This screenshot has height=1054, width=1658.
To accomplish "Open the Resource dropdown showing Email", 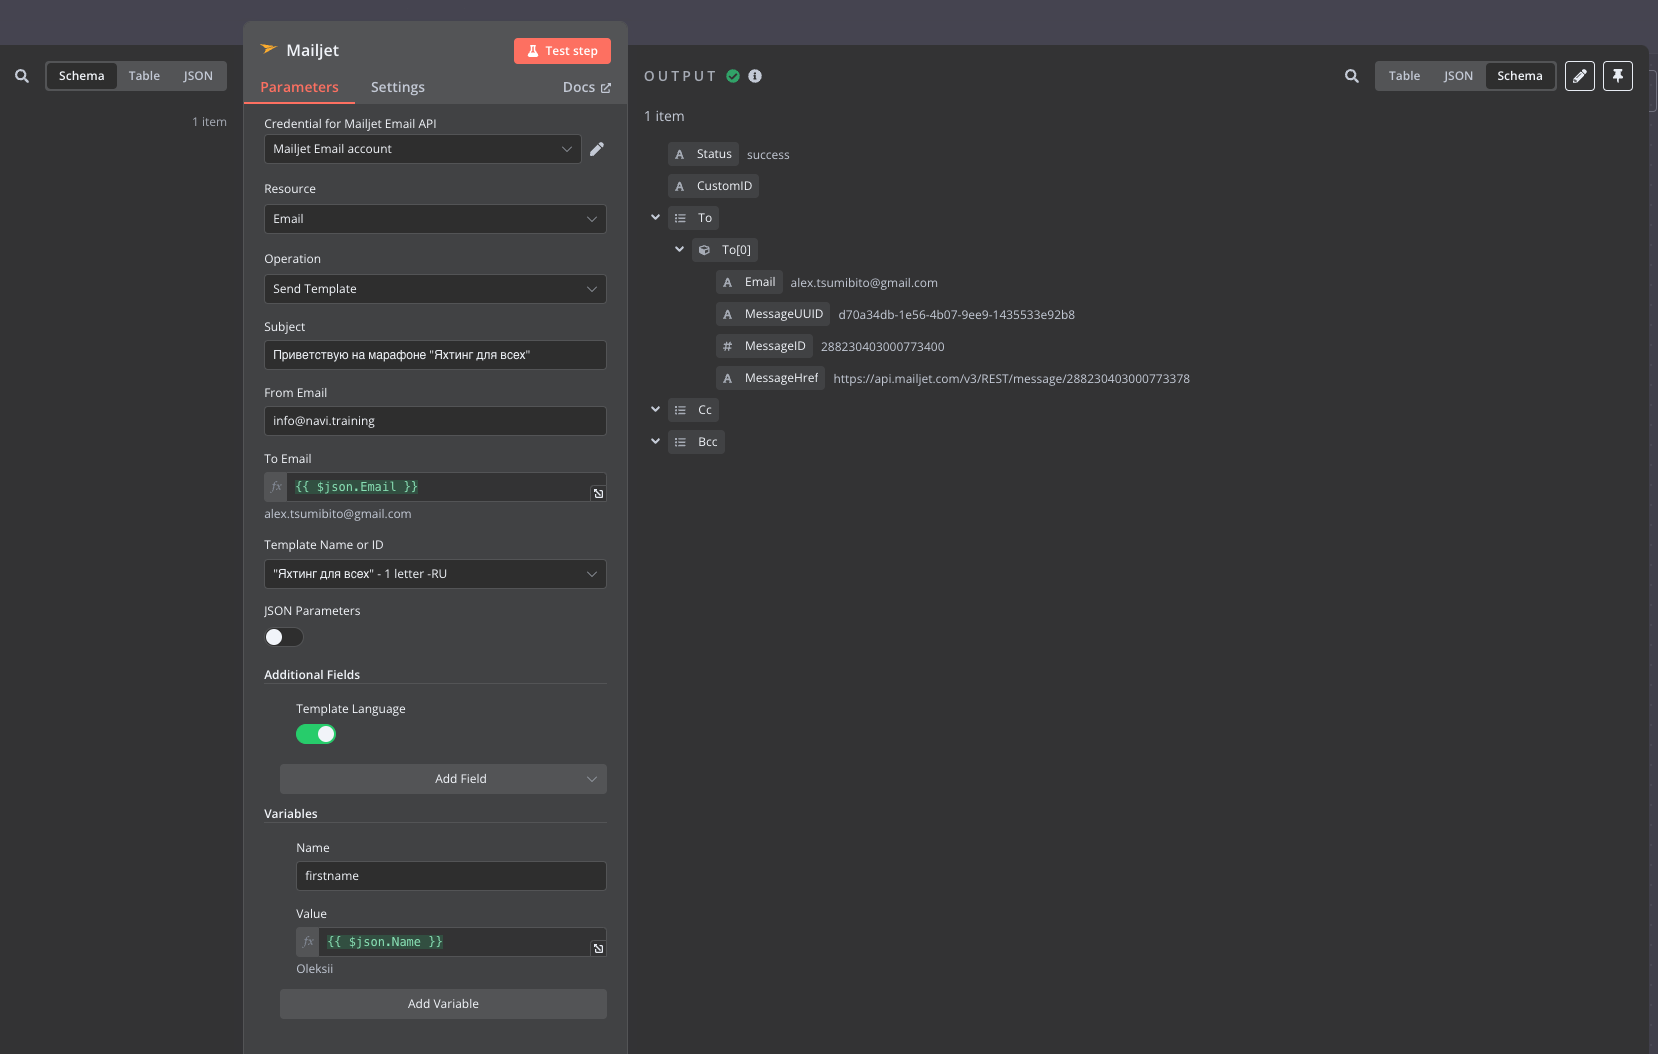I will tap(435, 219).
